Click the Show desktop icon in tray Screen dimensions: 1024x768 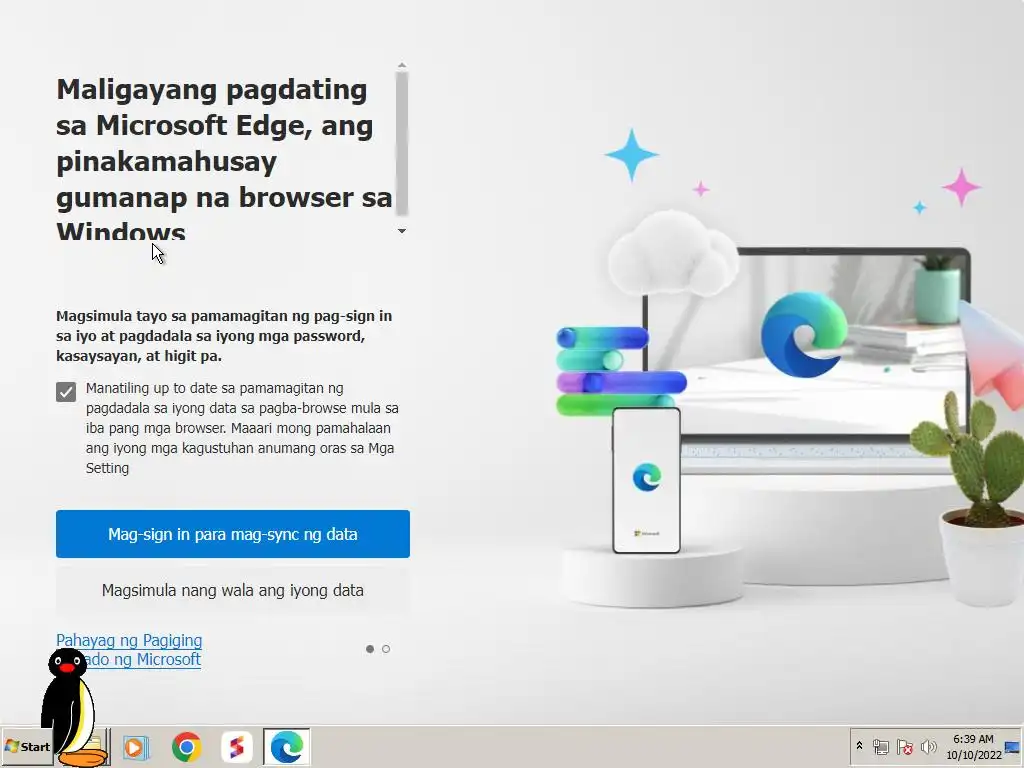tap(1013, 746)
